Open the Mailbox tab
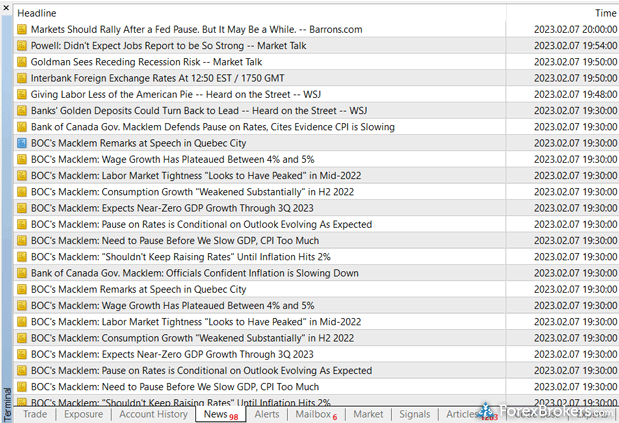This screenshot has height=423, width=619. (x=316, y=414)
